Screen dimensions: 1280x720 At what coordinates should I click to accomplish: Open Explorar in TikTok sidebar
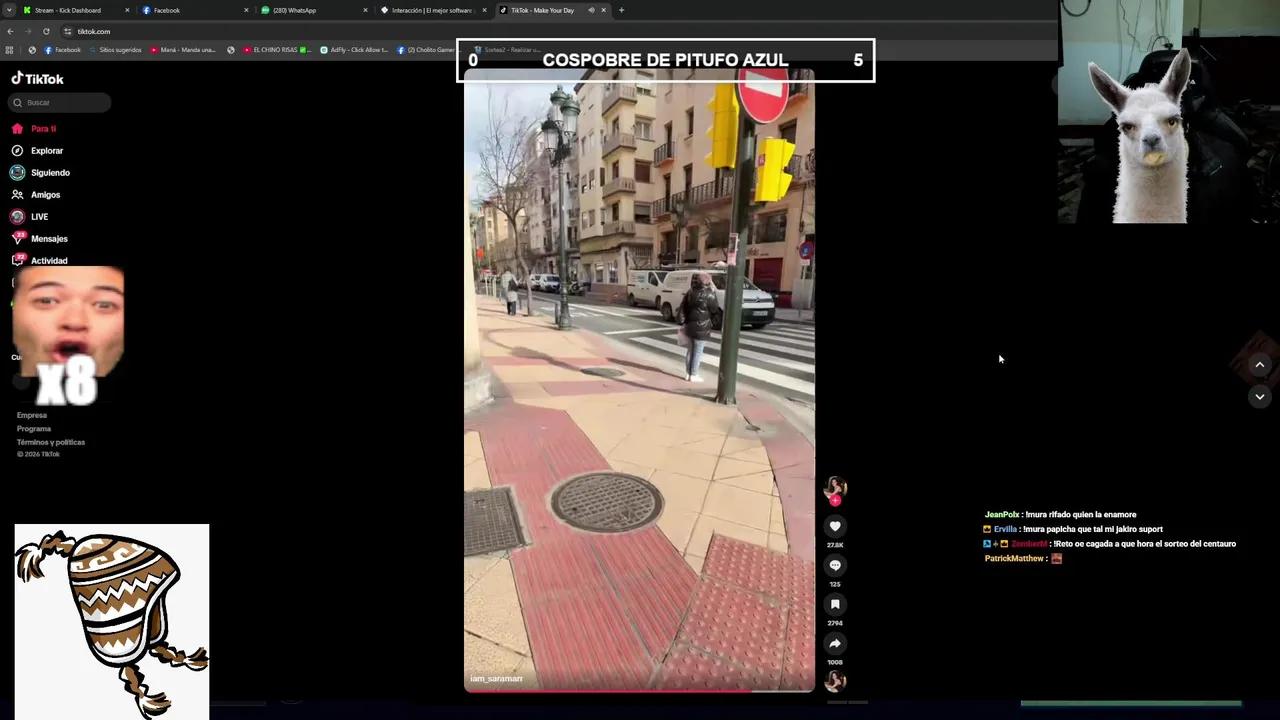pos(46,151)
